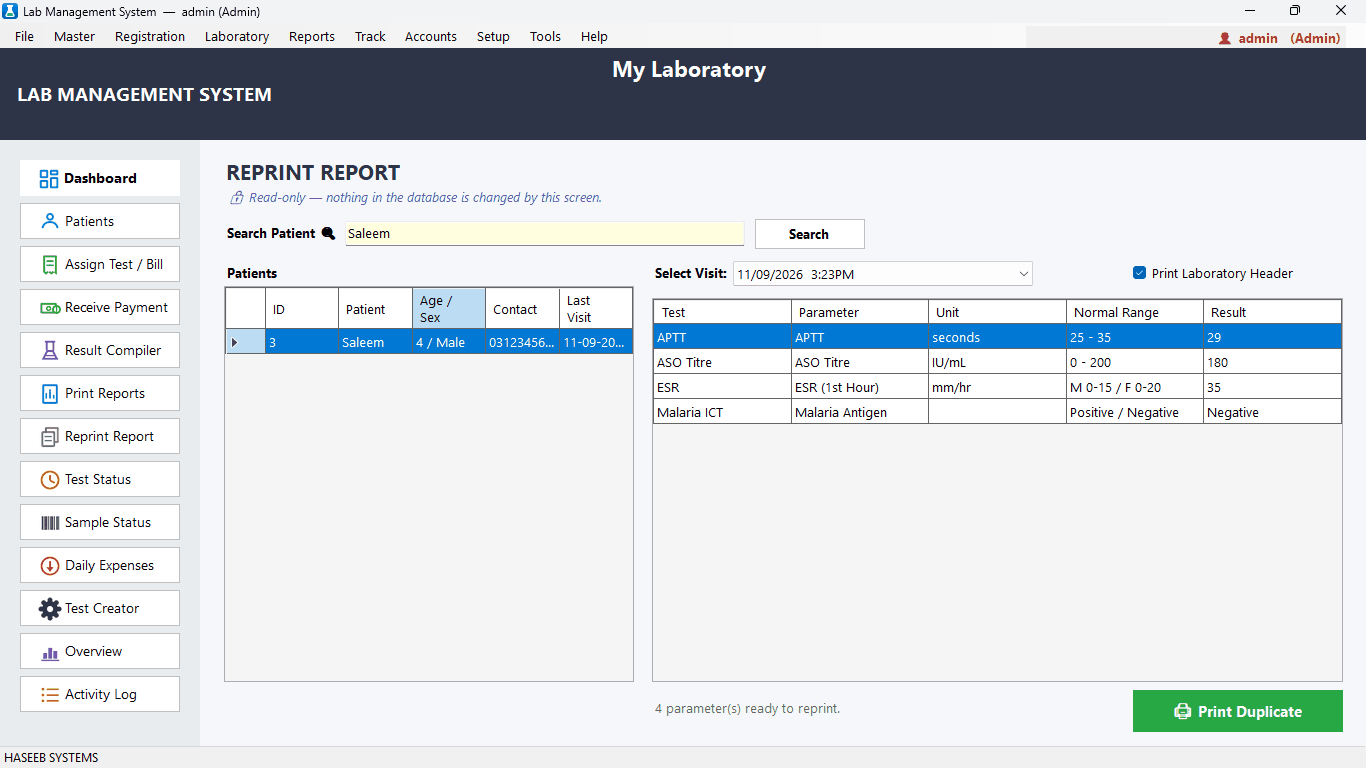Open the Accounts menu
The height and width of the screenshot is (768, 1366).
click(x=431, y=36)
